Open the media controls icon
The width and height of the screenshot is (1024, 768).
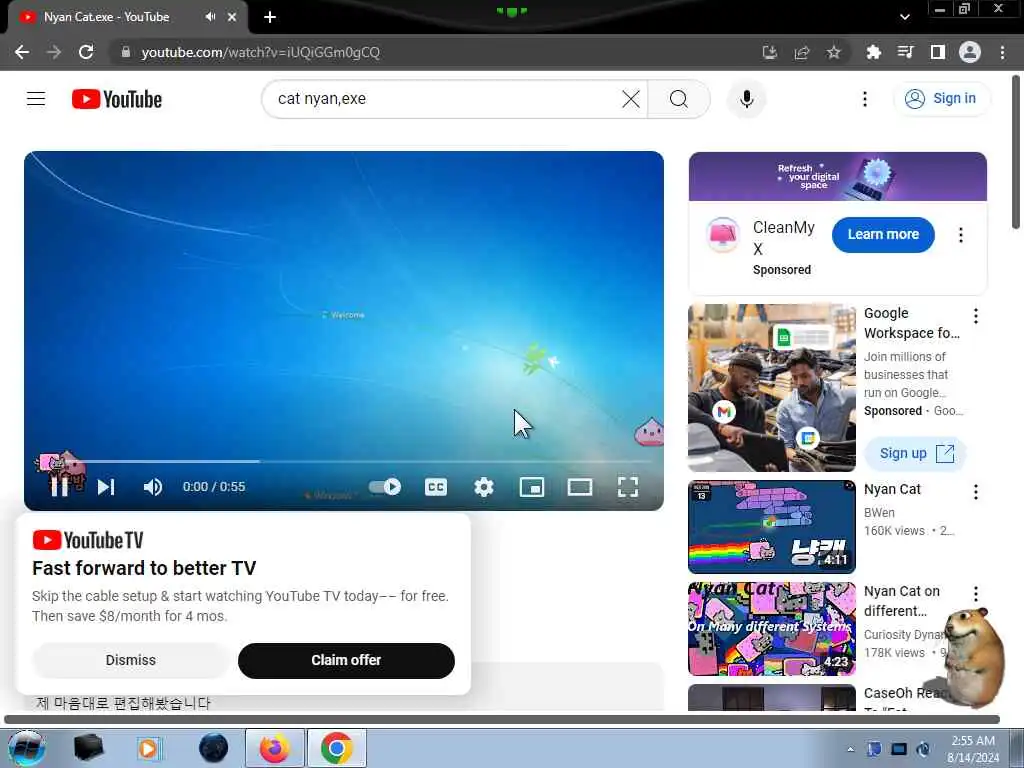pos(905,52)
